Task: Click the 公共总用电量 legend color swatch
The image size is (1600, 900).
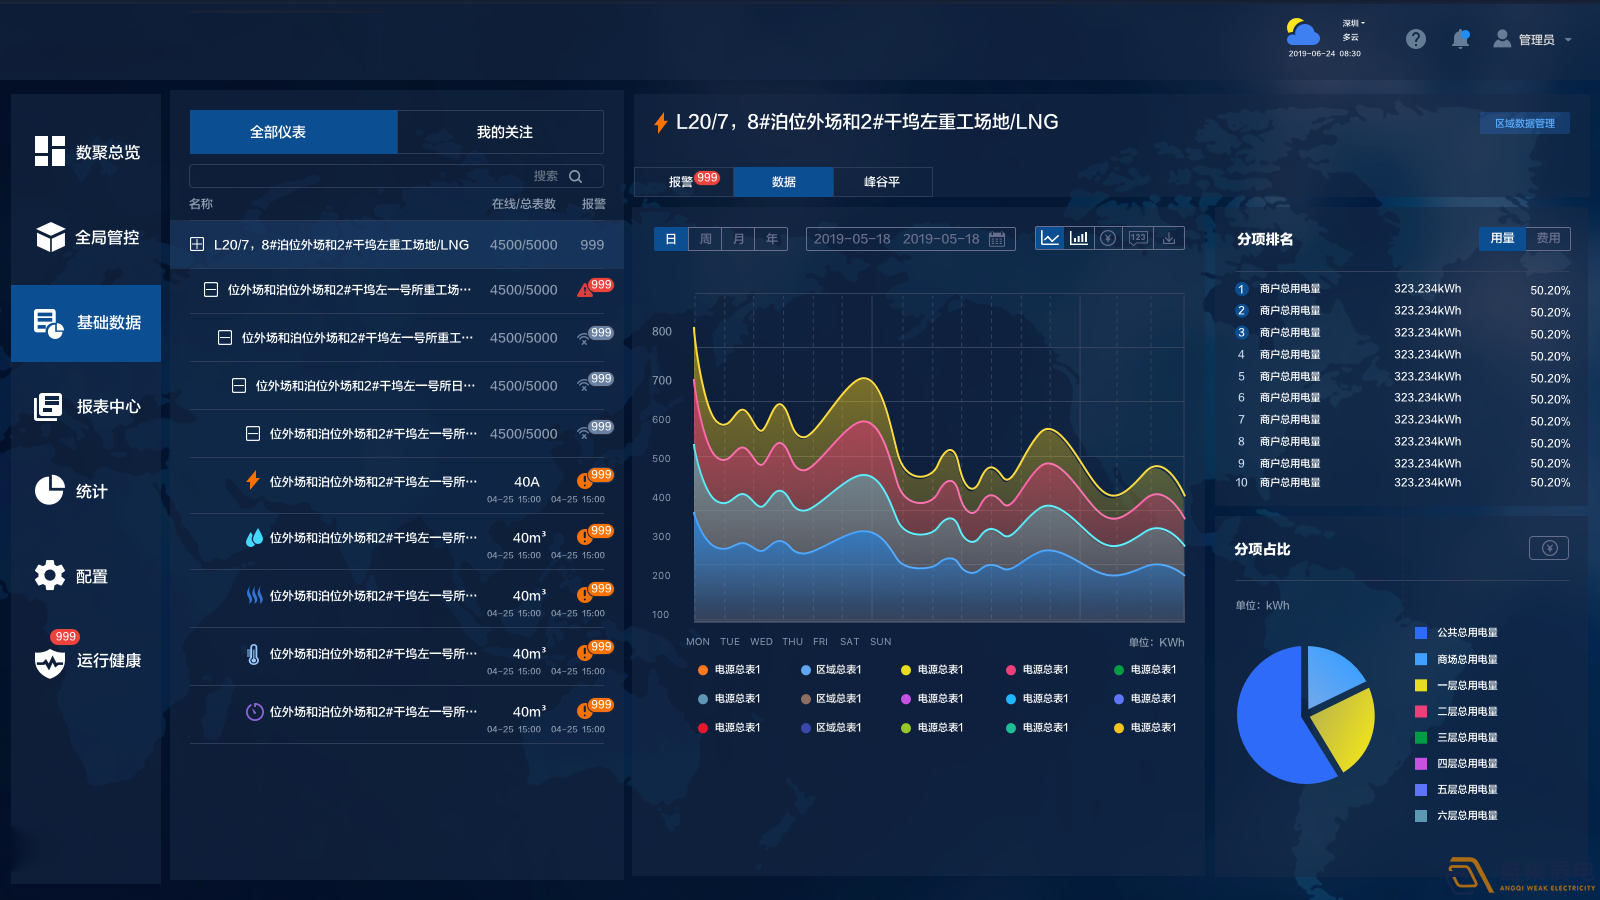Action: point(1421,633)
